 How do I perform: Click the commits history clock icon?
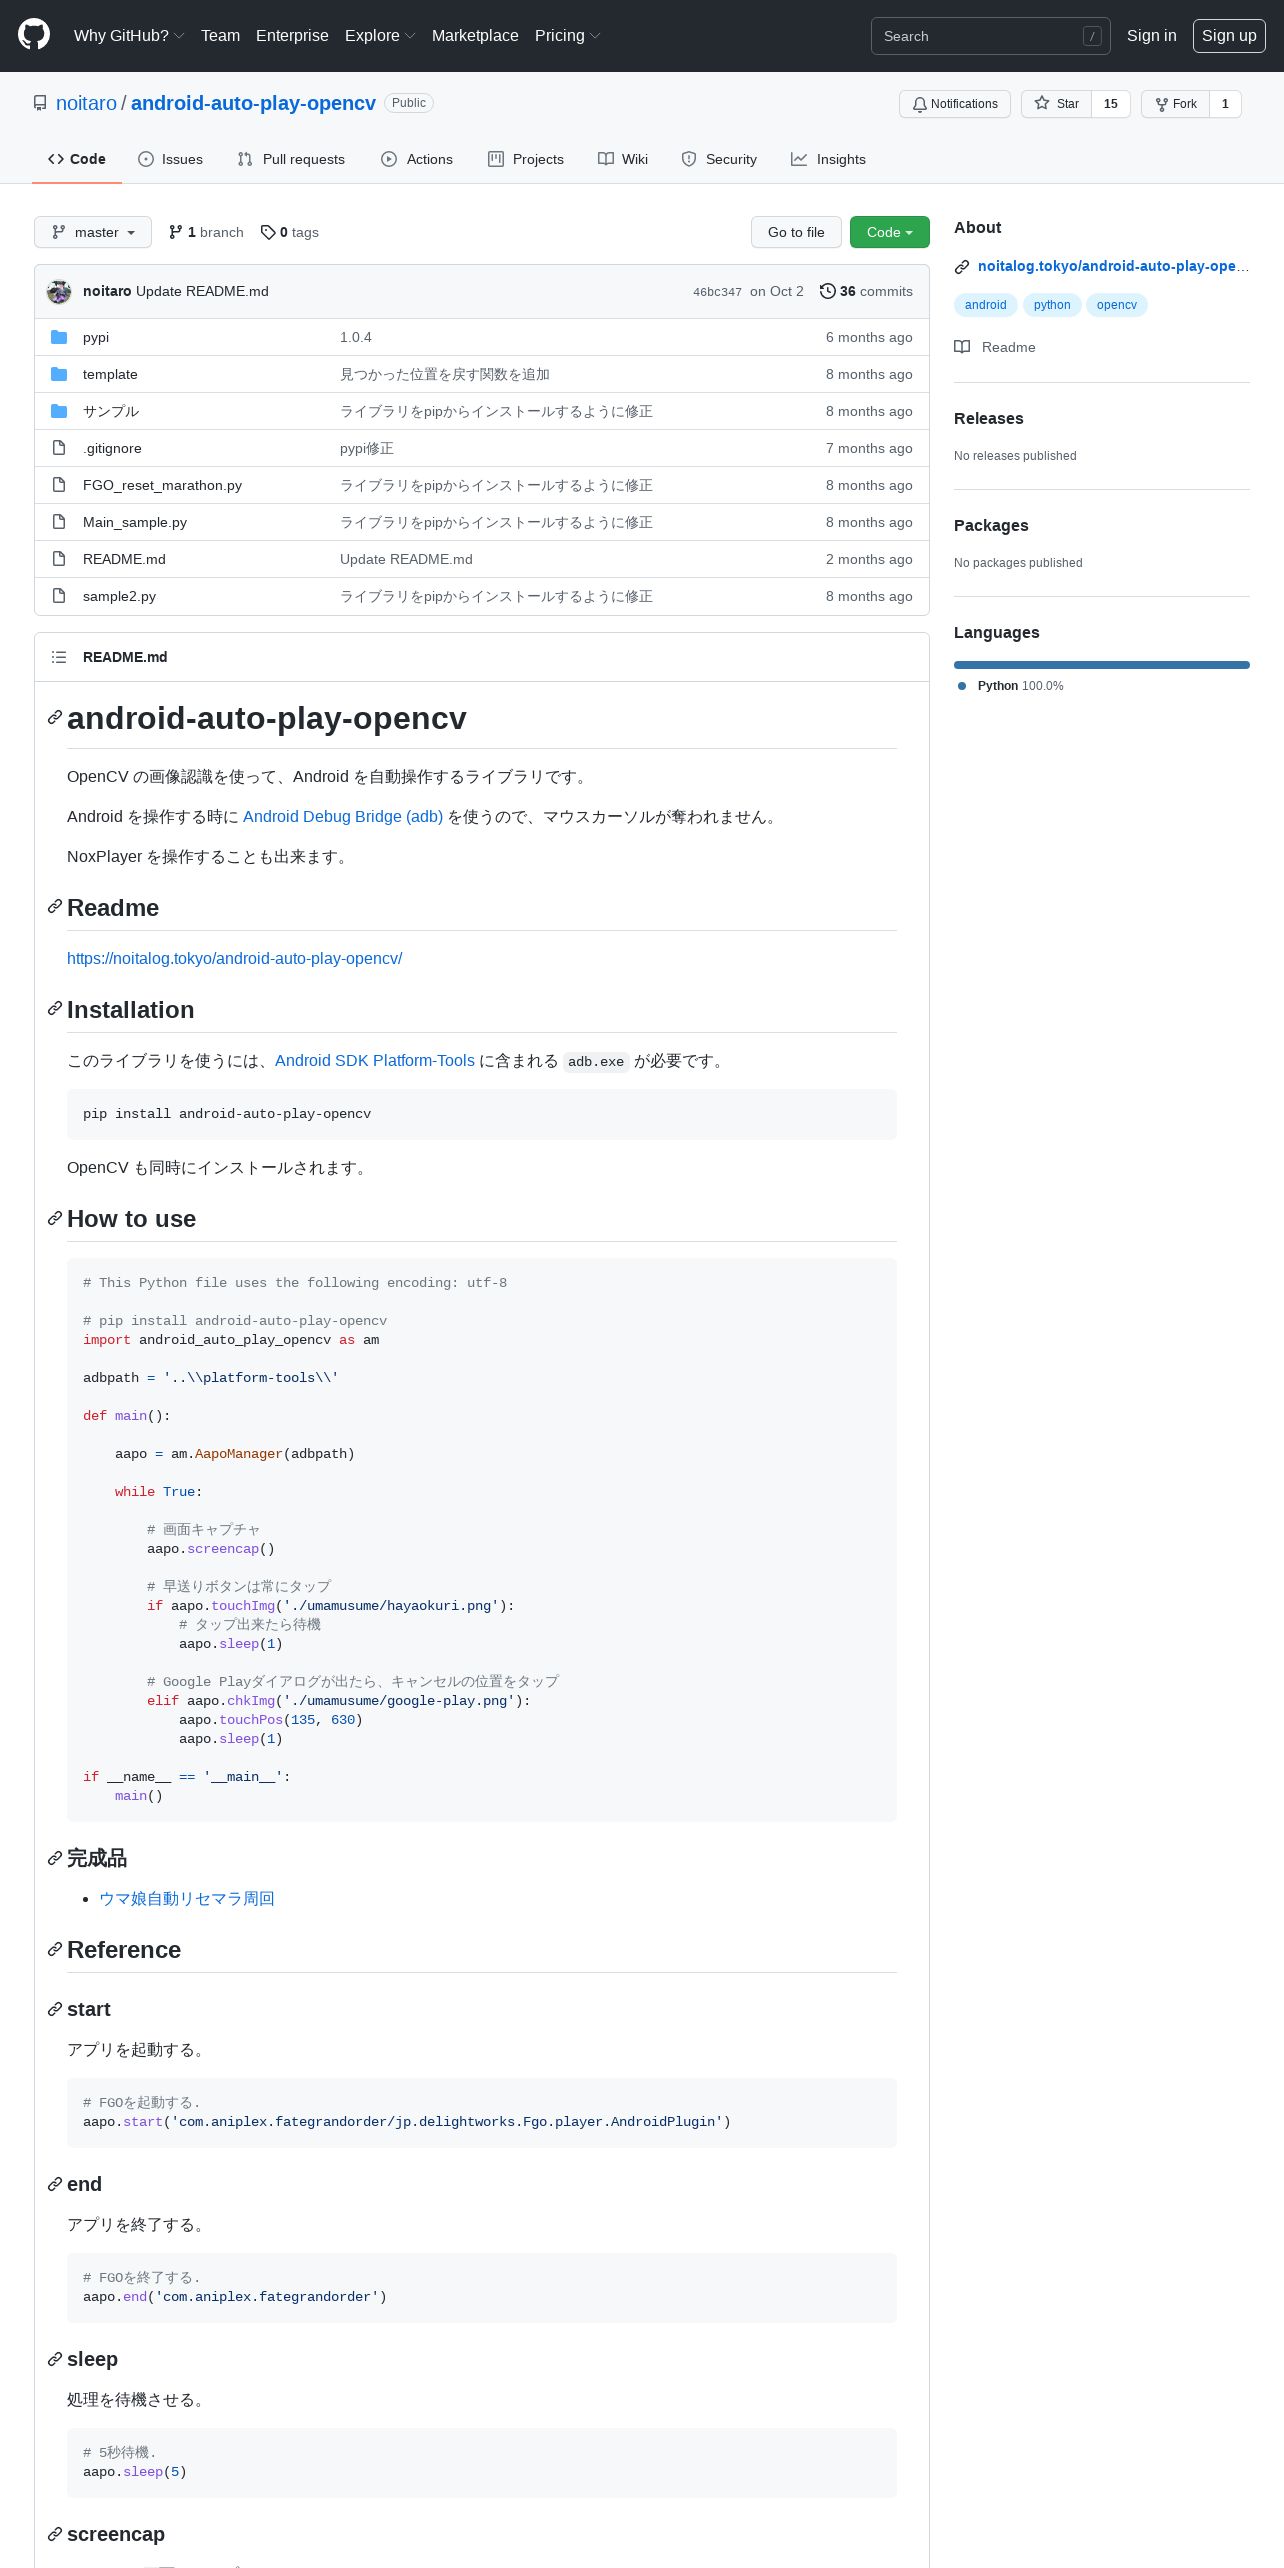(x=827, y=291)
